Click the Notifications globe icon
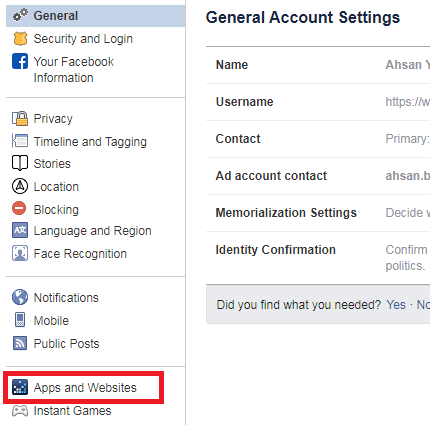The width and height of the screenshot is (430, 425). pos(20,297)
